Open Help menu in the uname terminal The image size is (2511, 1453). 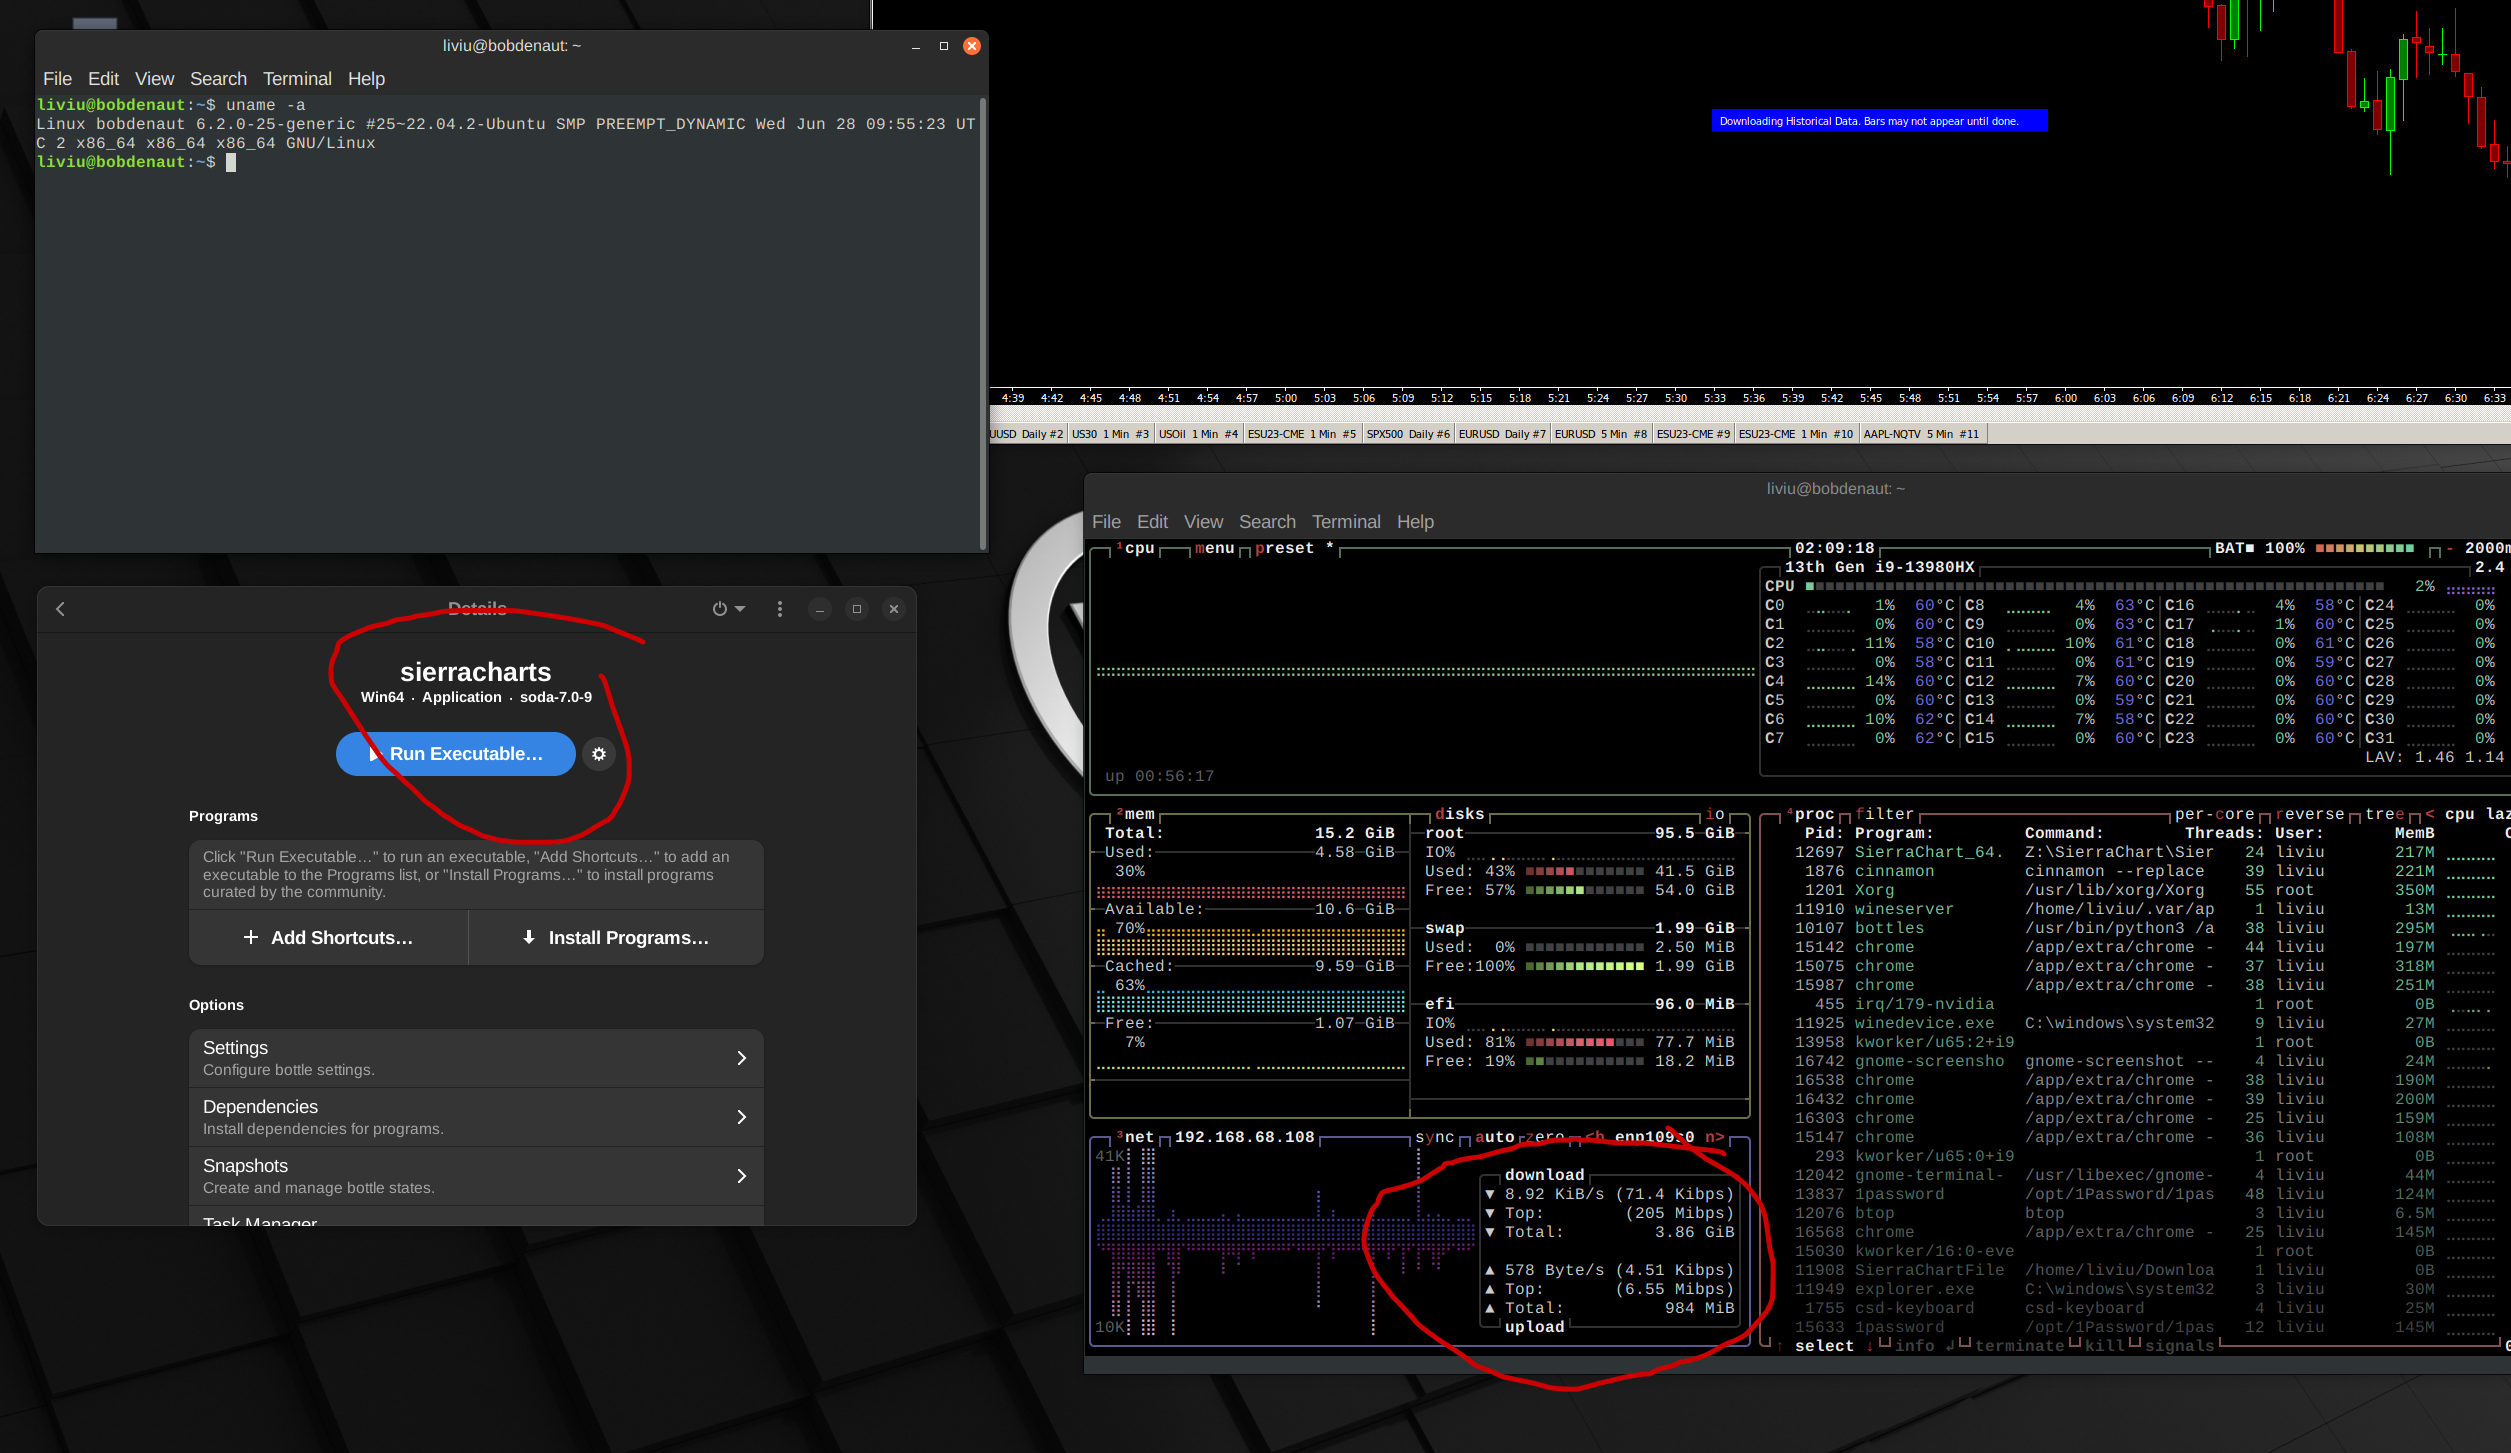366,79
